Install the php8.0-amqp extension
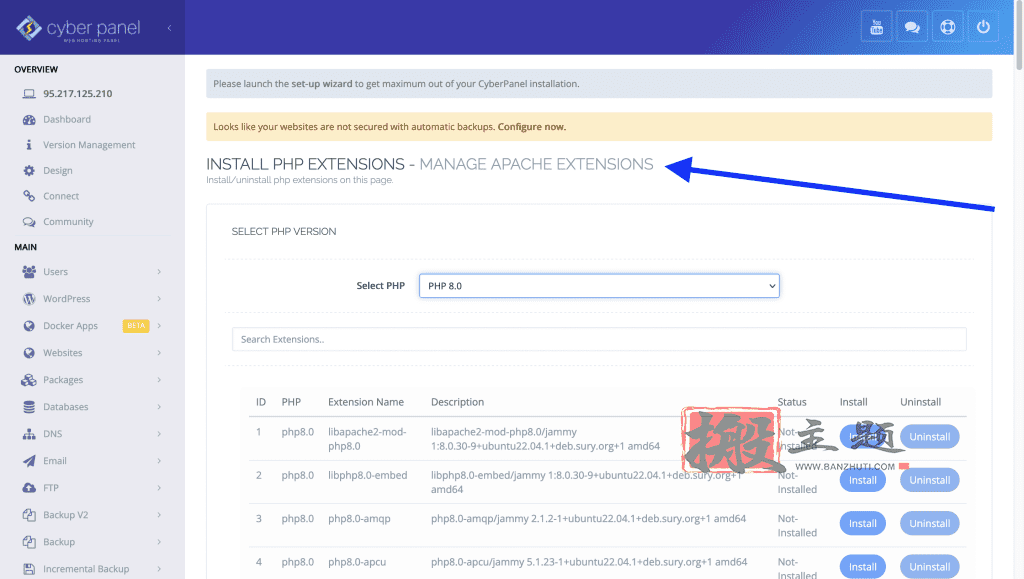1024x579 pixels. click(x=862, y=524)
